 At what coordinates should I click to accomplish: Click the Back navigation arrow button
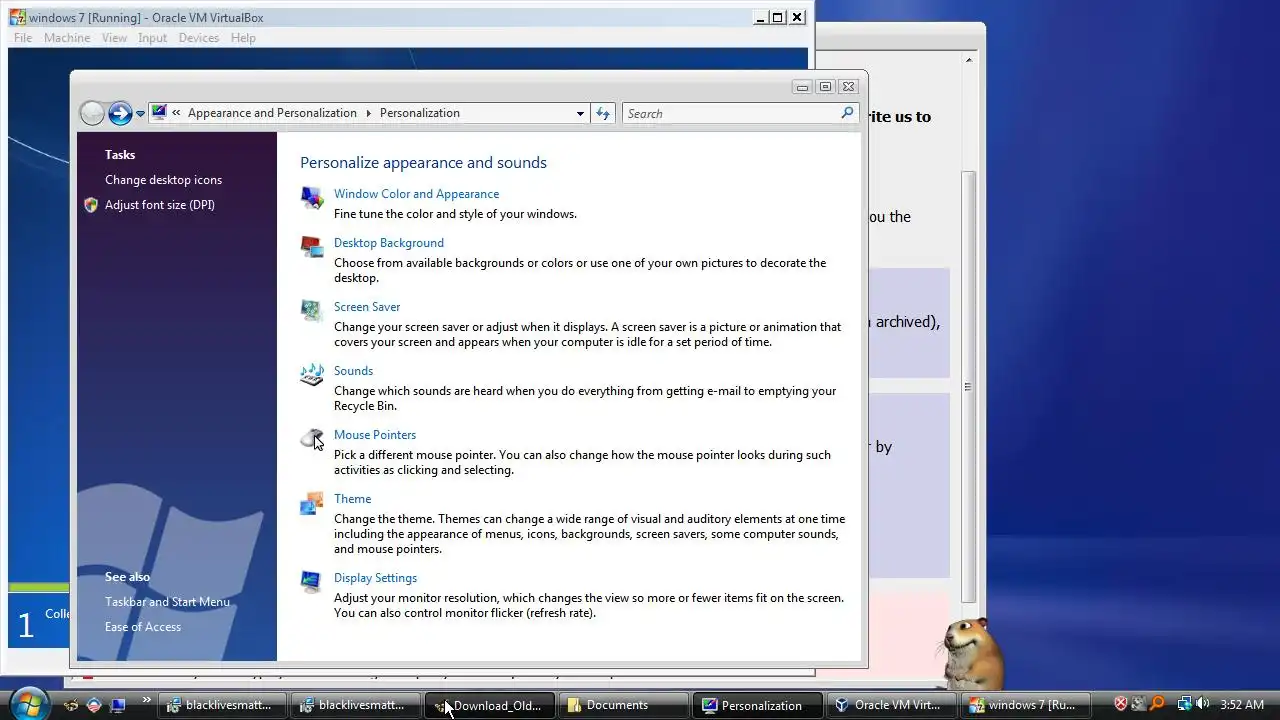pyautogui.click(x=92, y=113)
